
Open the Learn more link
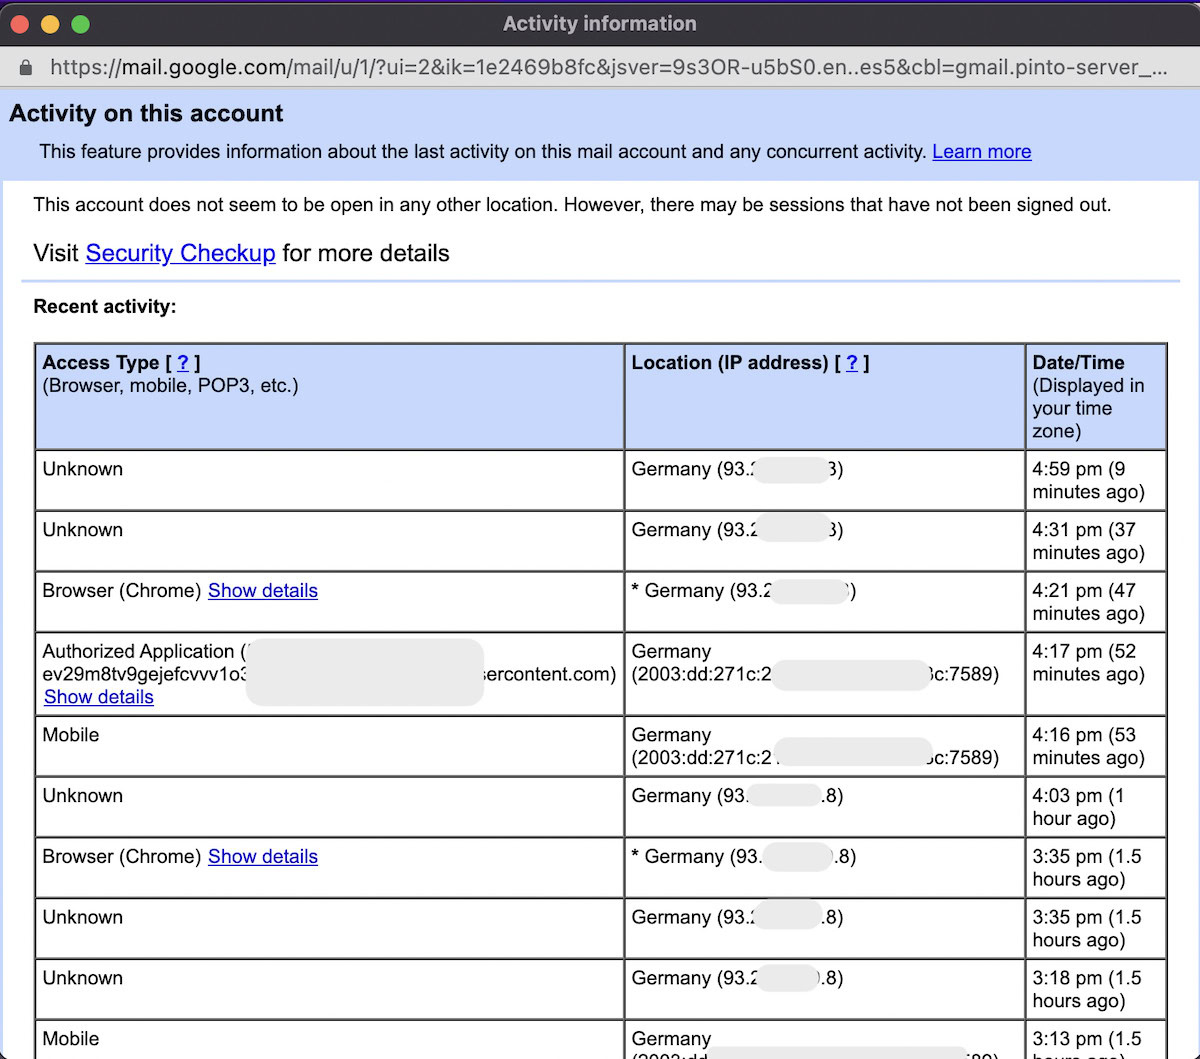981,152
